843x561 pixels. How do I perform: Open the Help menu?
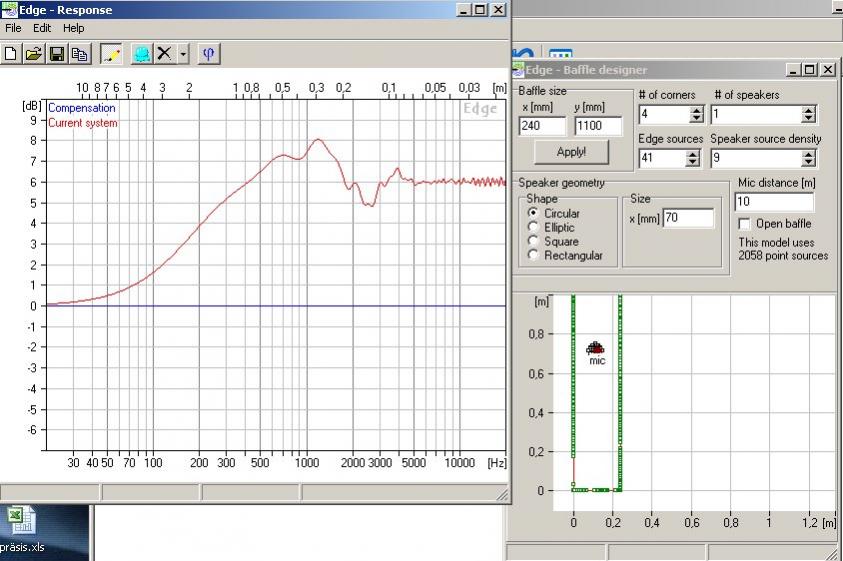[74, 28]
